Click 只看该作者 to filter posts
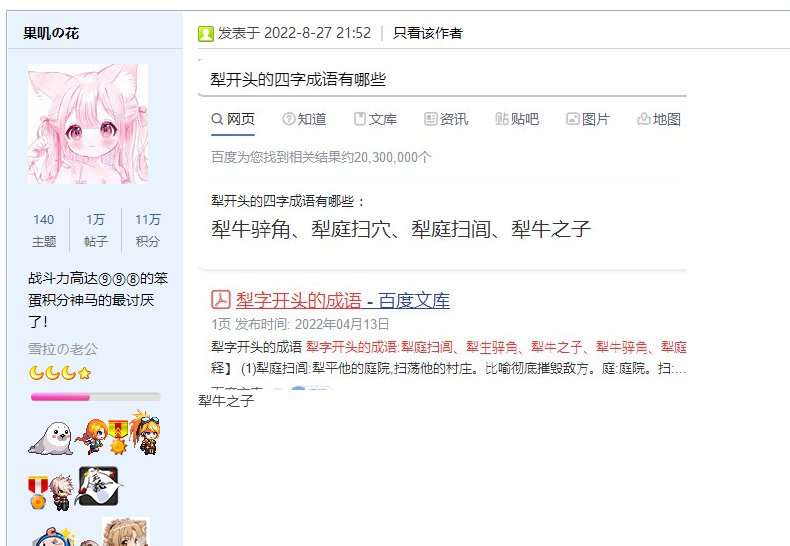This screenshot has width=790, height=546. 428,33
